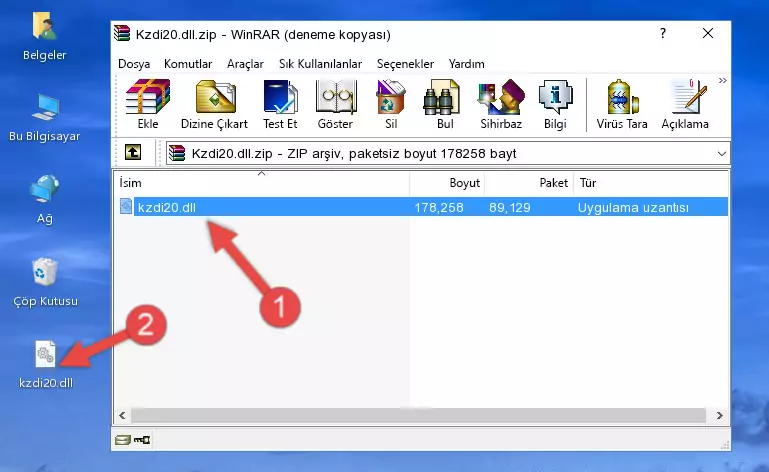Select the Ağ network desktop icon
Image resolution: width=769 pixels, height=472 pixels.
(44, 200)
